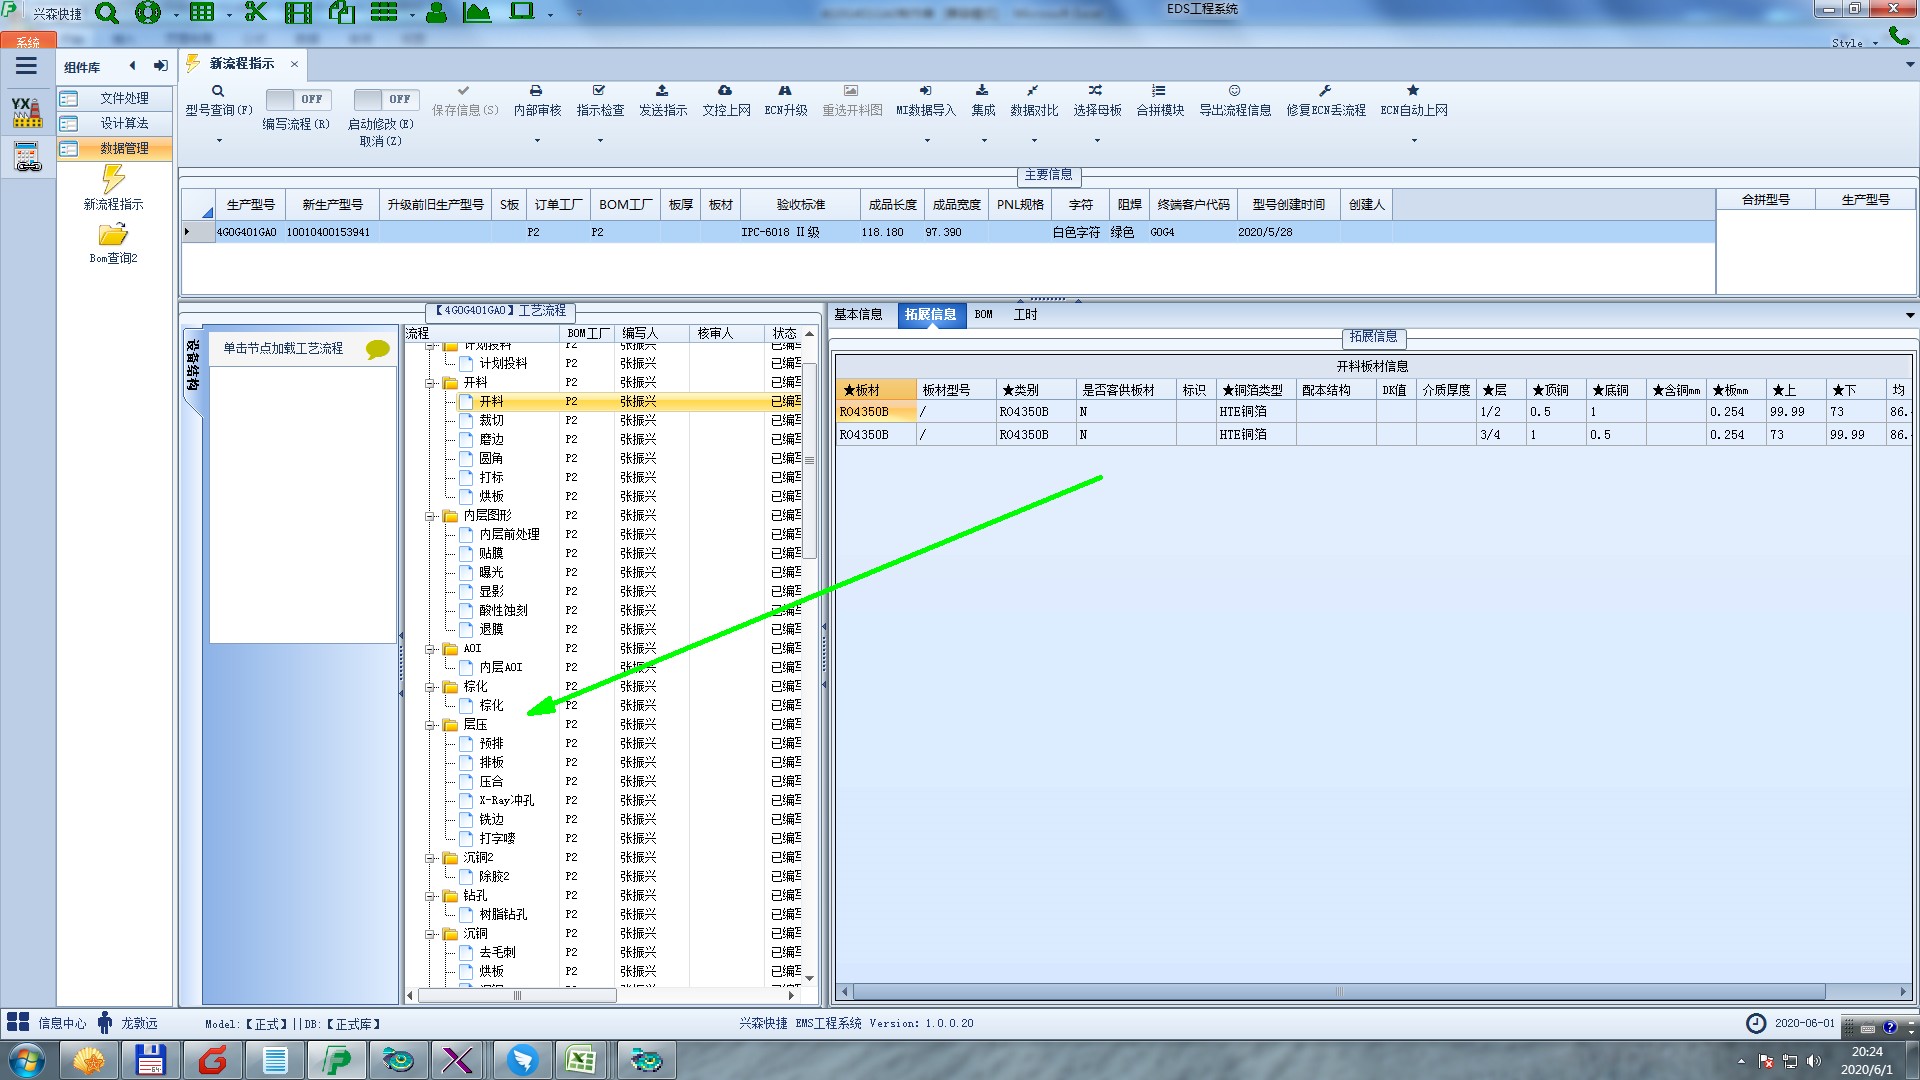Open the 内部审核 dropdown arrow
The width and height of the screenshot is (1920, 1080).
[537, 141]
